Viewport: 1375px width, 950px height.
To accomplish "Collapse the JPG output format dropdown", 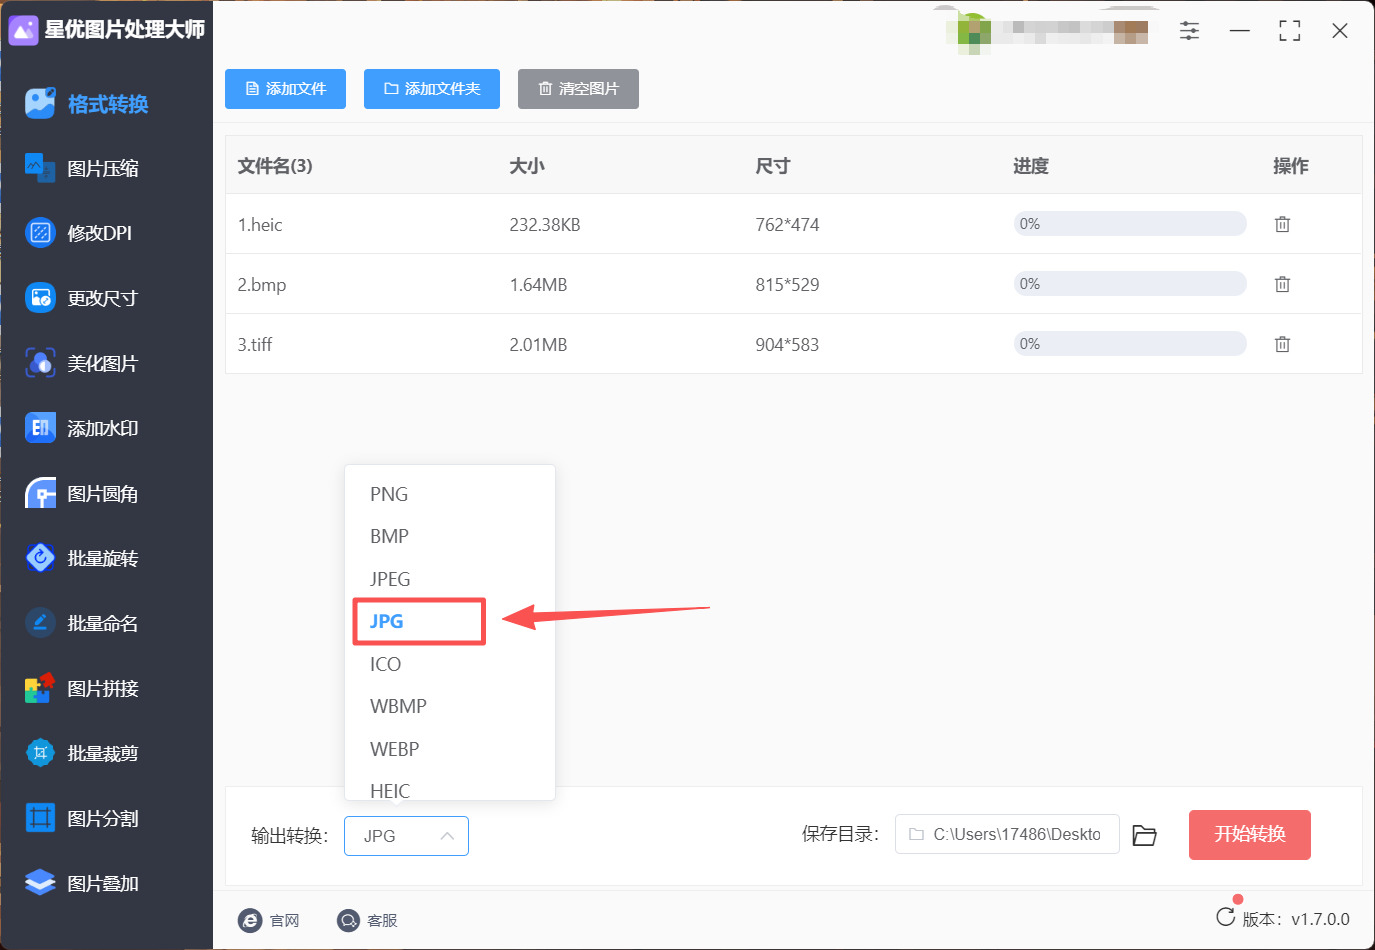I will pyautogui.click(x=406, y=836).
